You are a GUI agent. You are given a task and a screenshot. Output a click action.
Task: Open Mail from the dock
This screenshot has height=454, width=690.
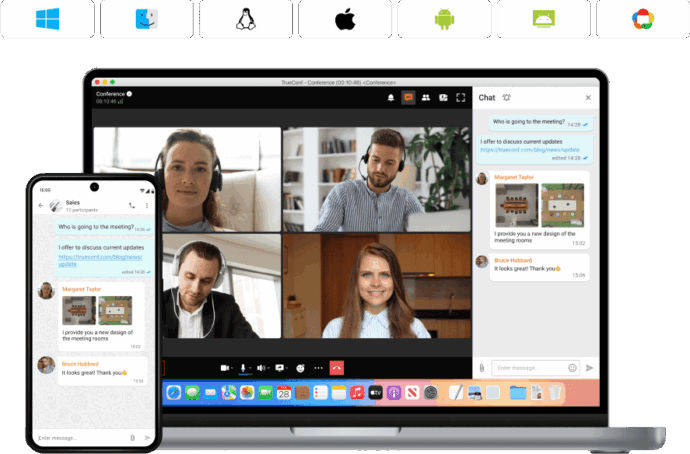pos(210,392)
